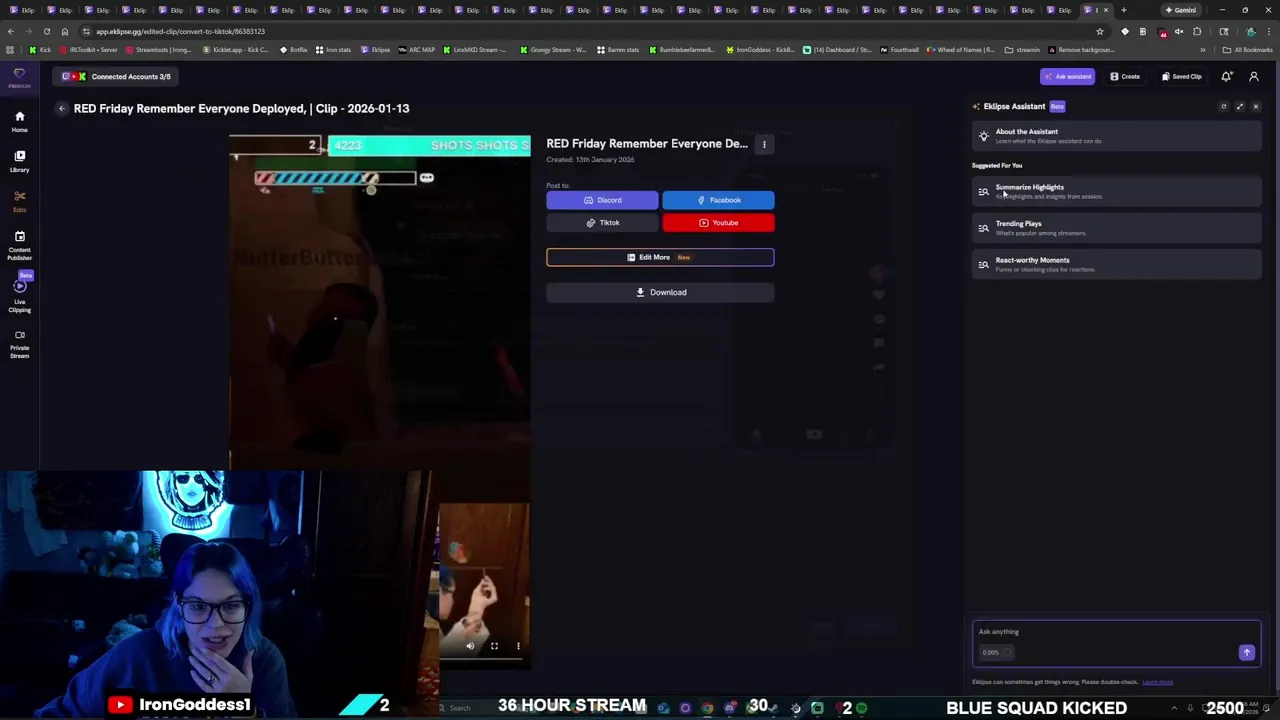Open the Gemini button in Chrome
This screenshot has height=720, width=1280.
[1181, 10]
